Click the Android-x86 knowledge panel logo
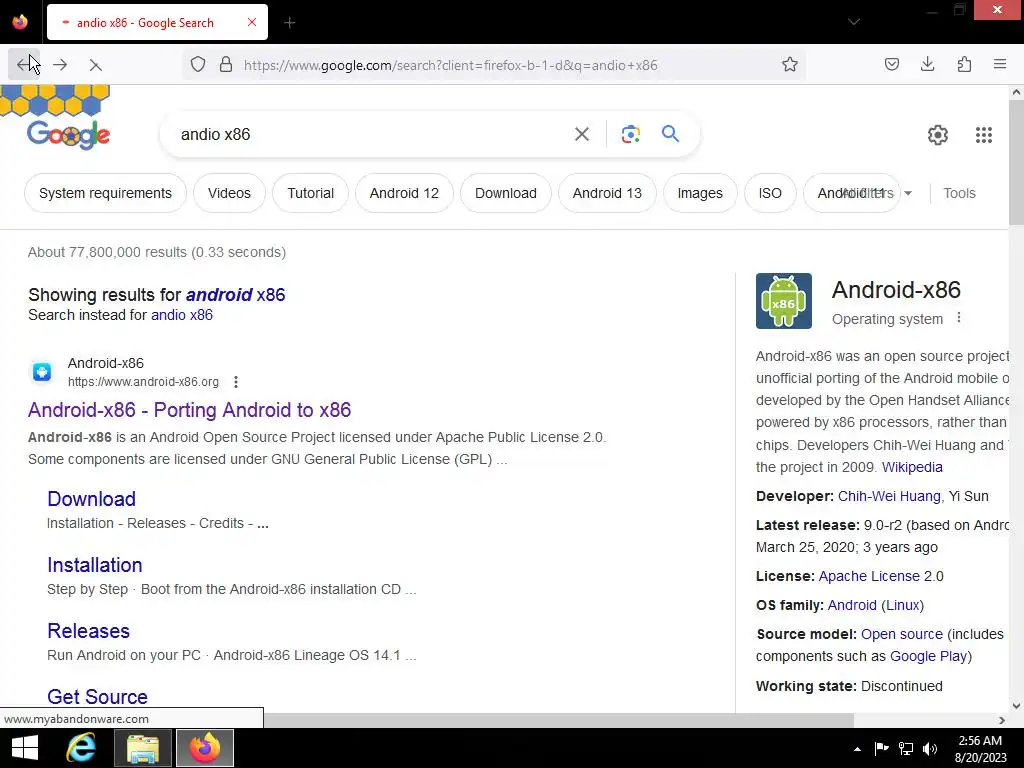This screenshot has height=768, width=1024. pos(784,300)
